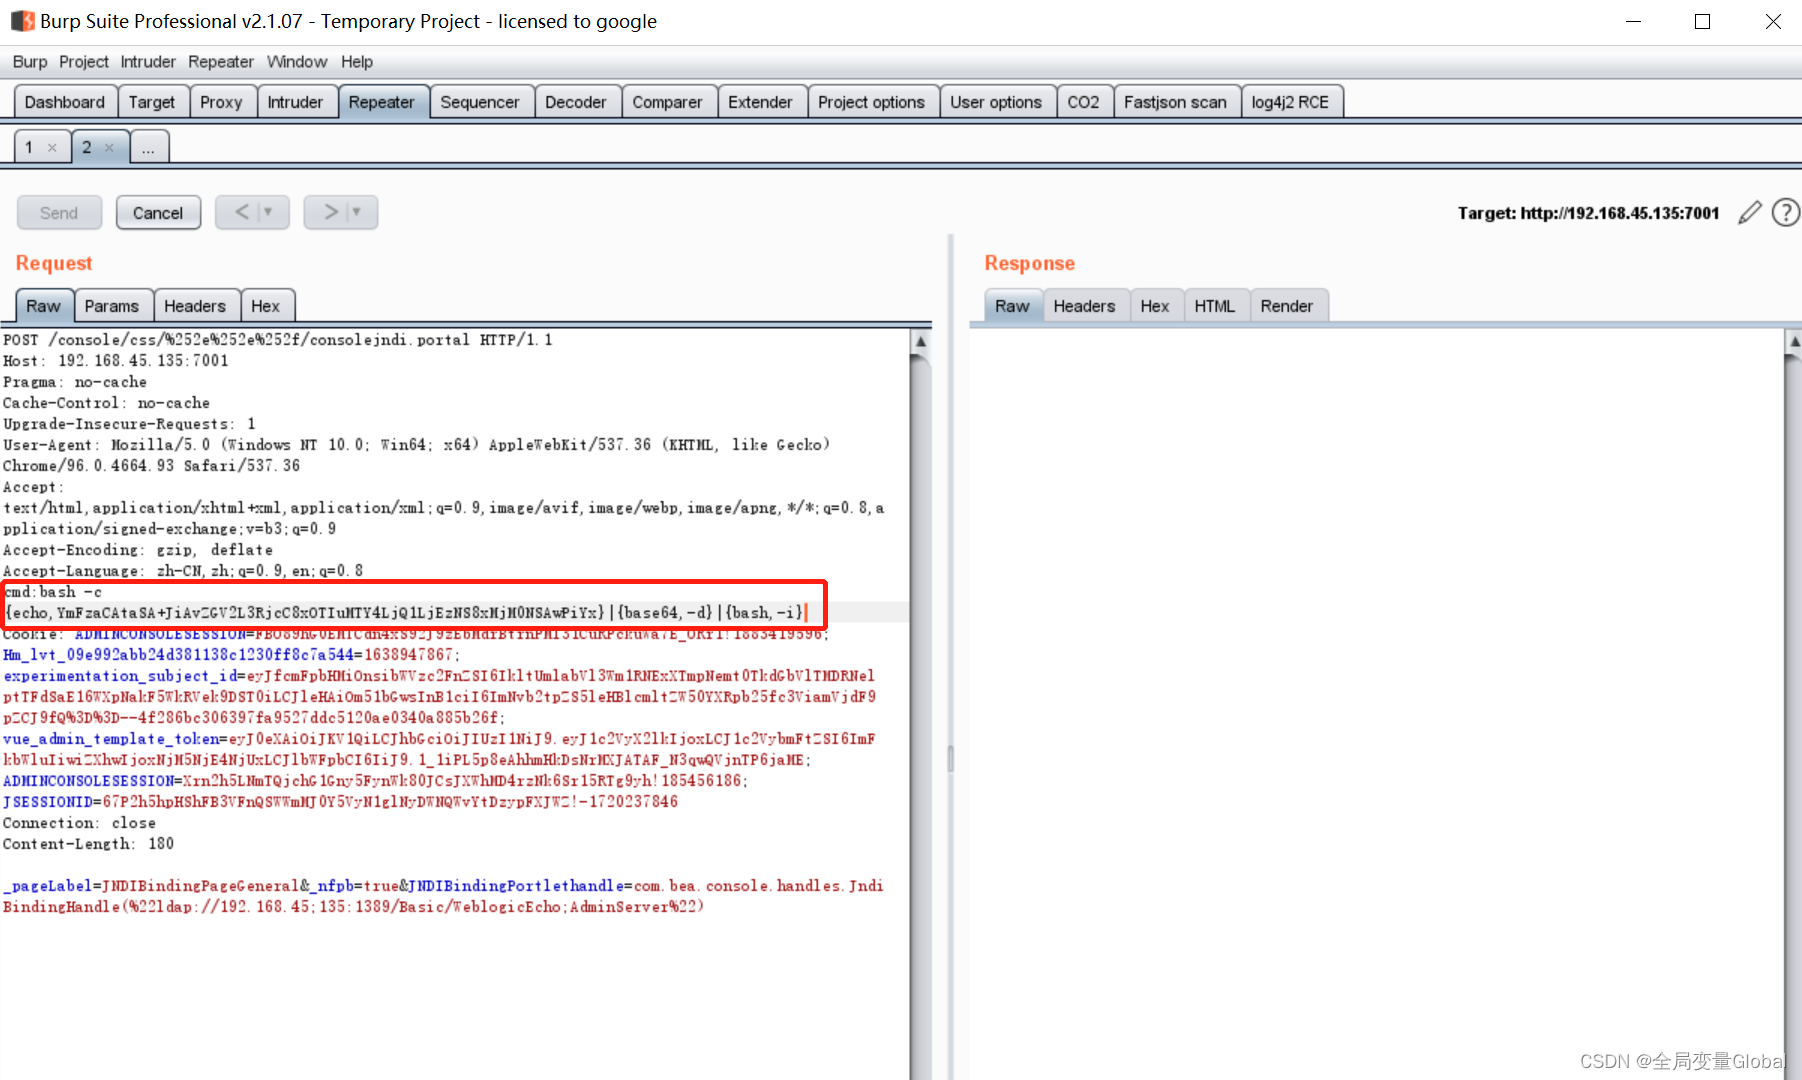
Task: Show the request Hex view
Action: coord(266,306)
